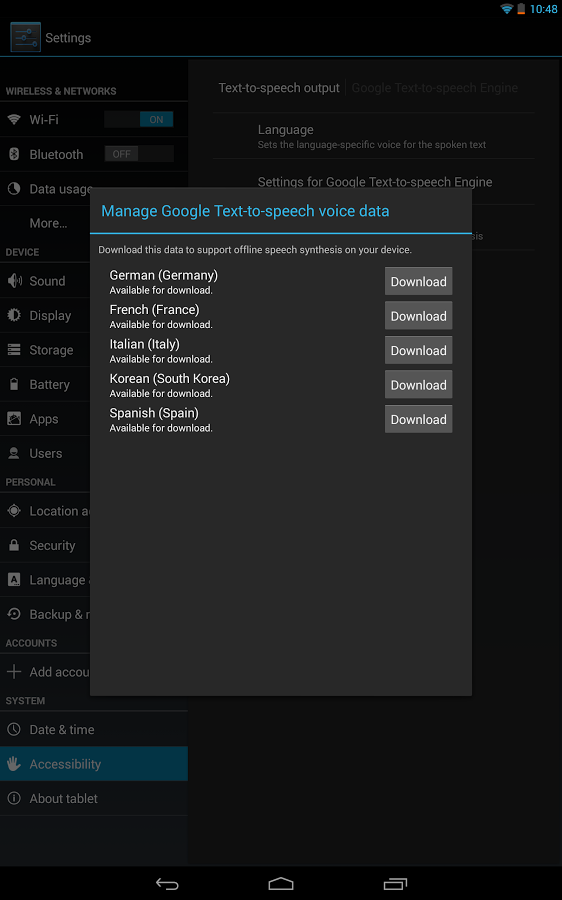Screen dimensions: 562x900
Task: Open the Battery settings entry
Action: tap(45, 384)
